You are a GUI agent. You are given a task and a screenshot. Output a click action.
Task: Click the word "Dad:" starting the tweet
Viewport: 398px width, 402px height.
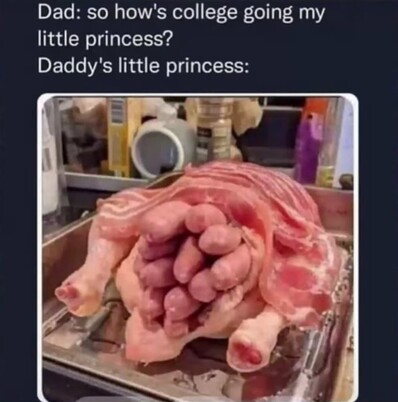(x=59, y=13)
